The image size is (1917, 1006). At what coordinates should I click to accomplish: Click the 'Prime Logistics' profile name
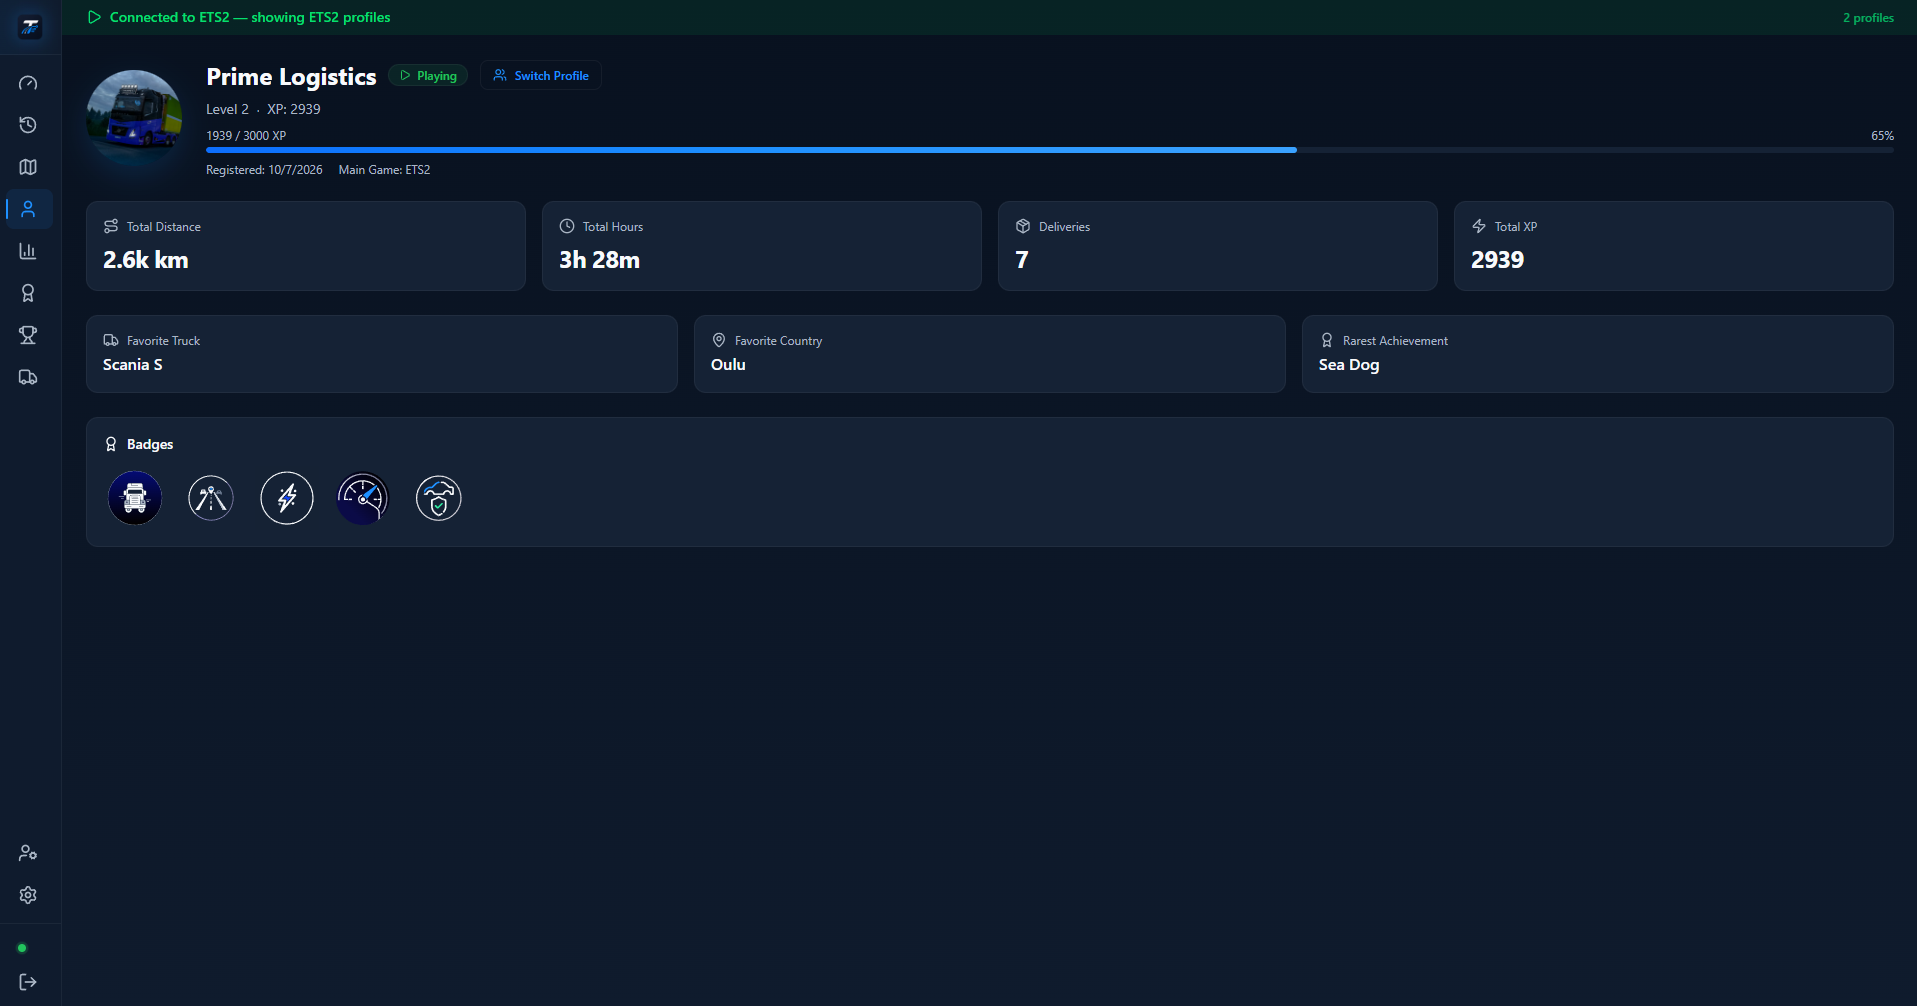click(x=291, y=76)
